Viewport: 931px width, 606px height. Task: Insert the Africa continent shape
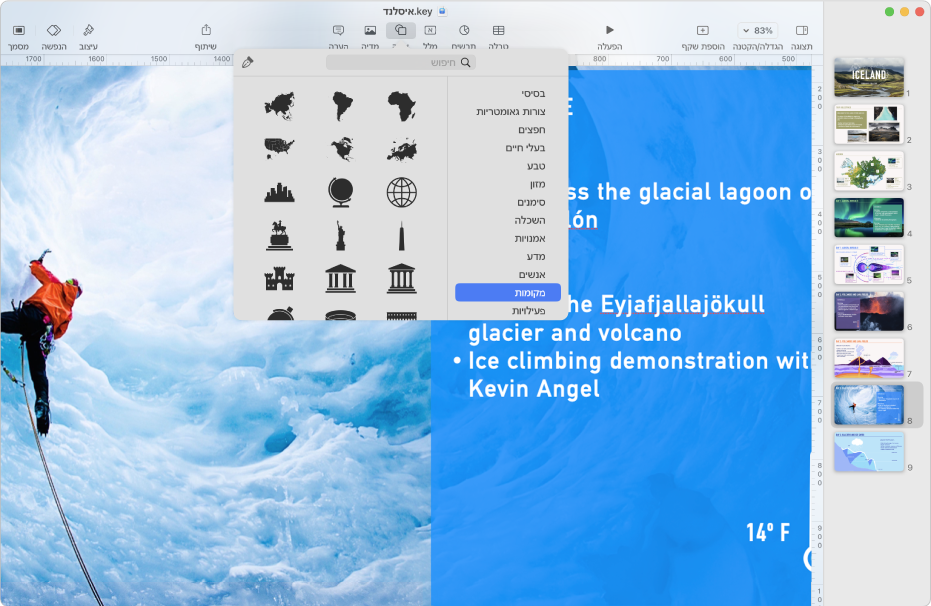[x=402, y=106]
